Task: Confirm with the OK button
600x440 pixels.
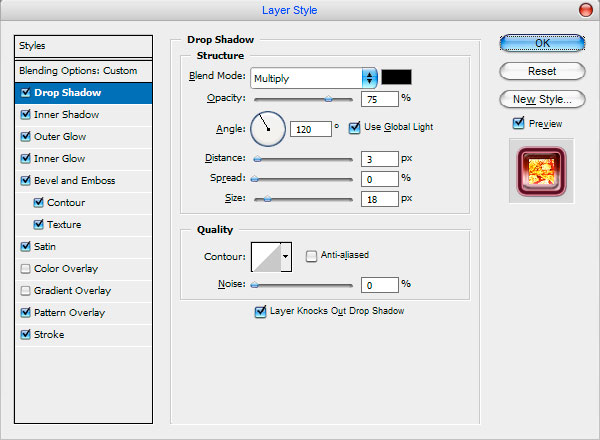Action: click(x=542, y=43)
